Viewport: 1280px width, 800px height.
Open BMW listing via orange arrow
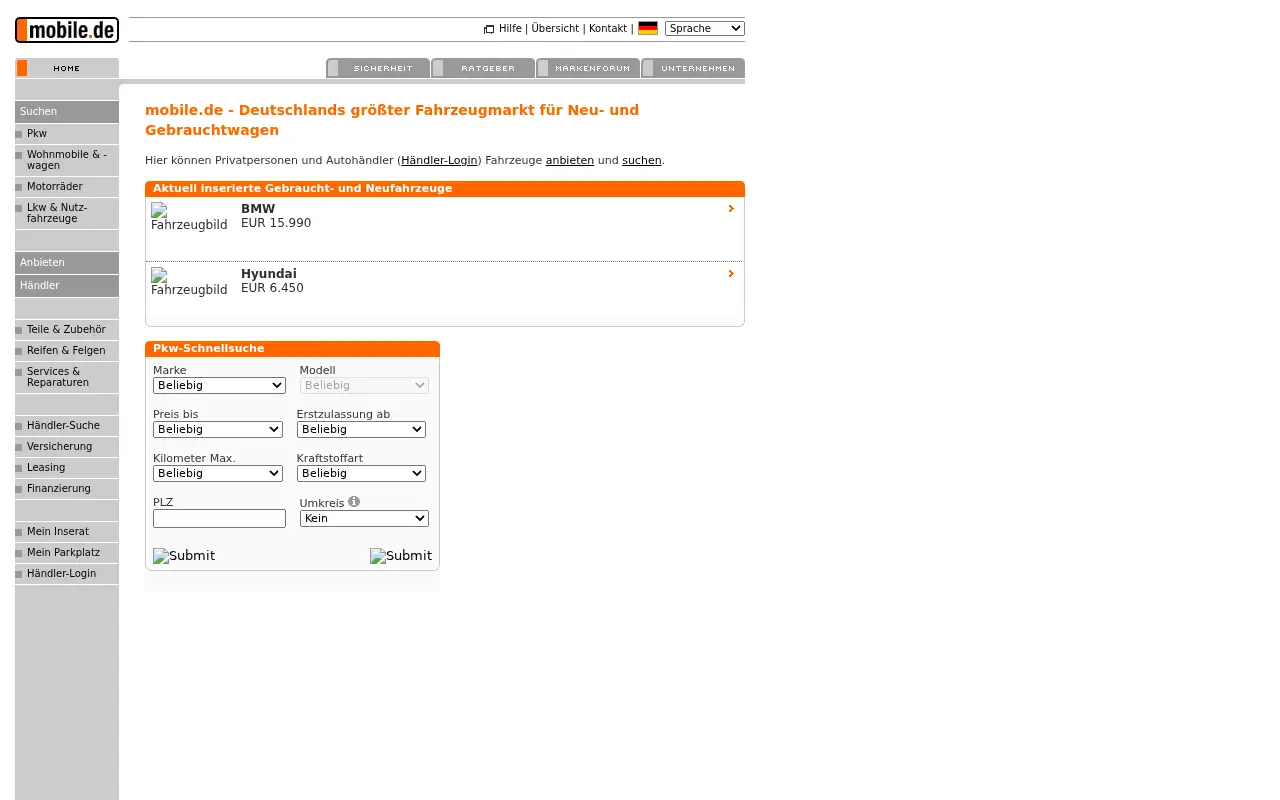click(731, 209)
